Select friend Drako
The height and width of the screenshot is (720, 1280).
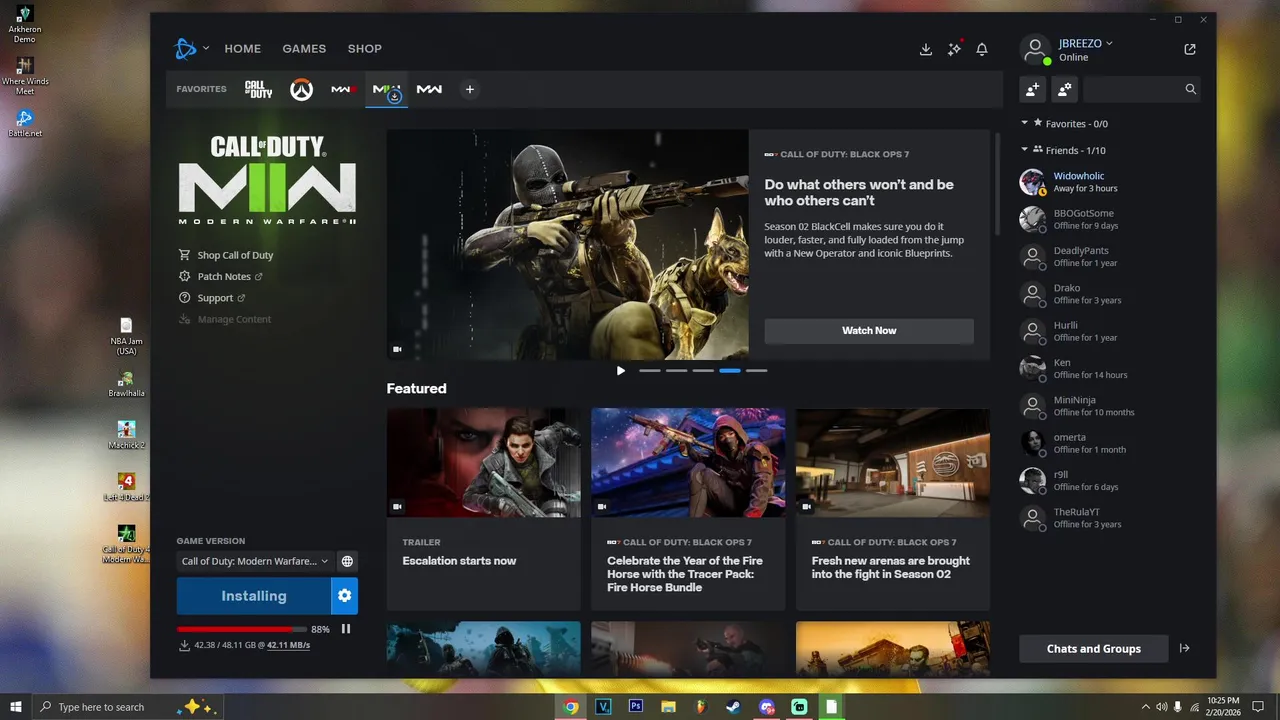pos(1110,294)
